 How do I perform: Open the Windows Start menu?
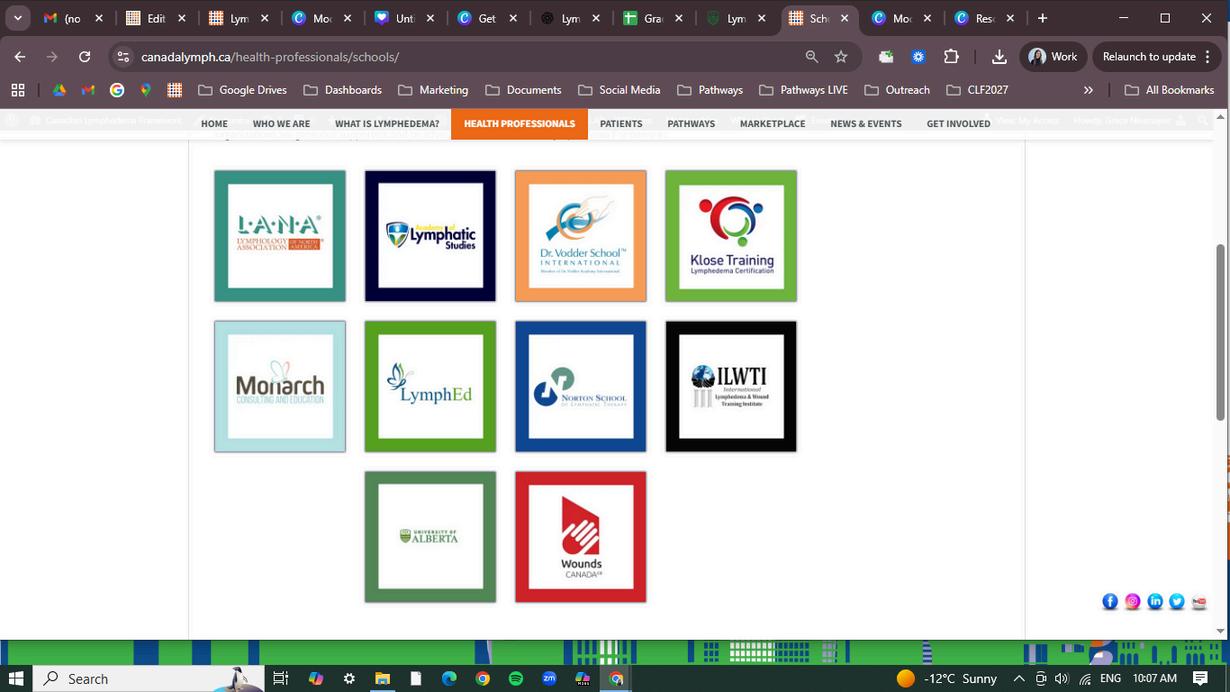pos(16,678)
